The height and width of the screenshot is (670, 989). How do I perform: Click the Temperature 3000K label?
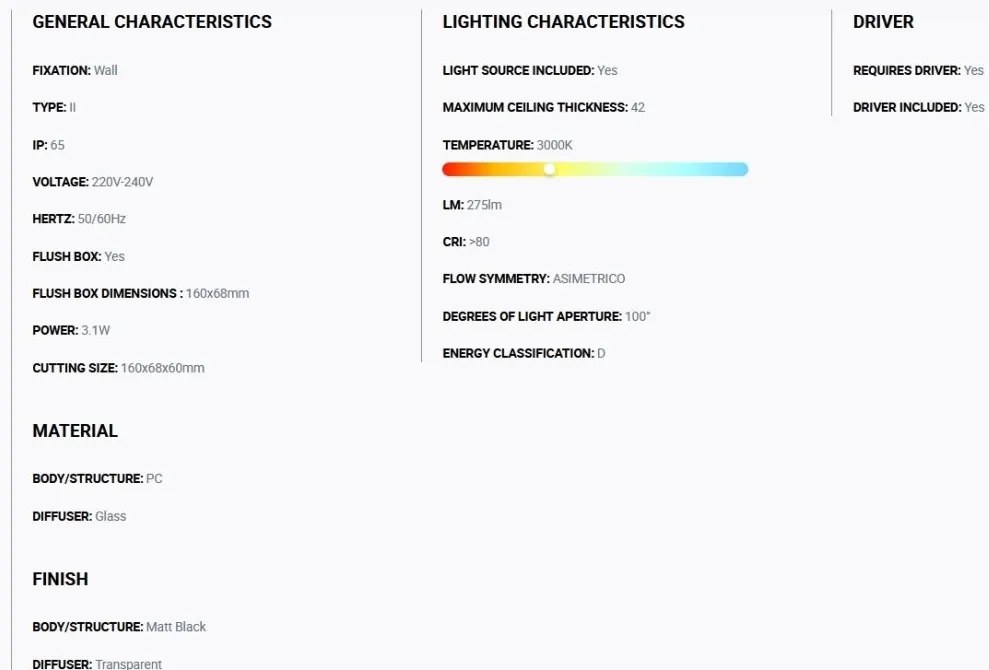[508, 145]
